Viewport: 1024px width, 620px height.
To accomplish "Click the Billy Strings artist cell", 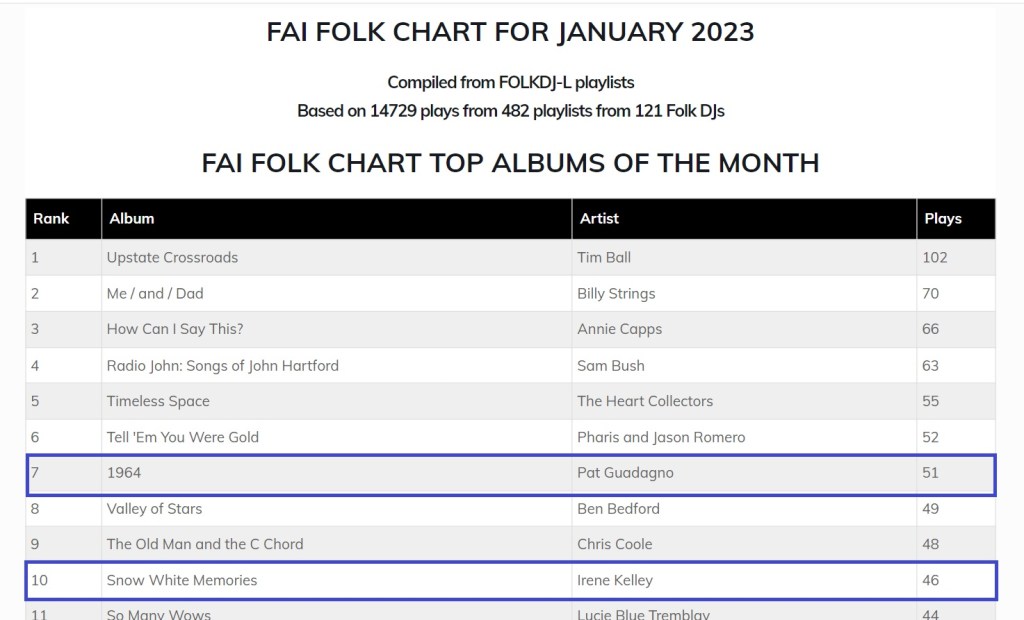I will 616,293.
